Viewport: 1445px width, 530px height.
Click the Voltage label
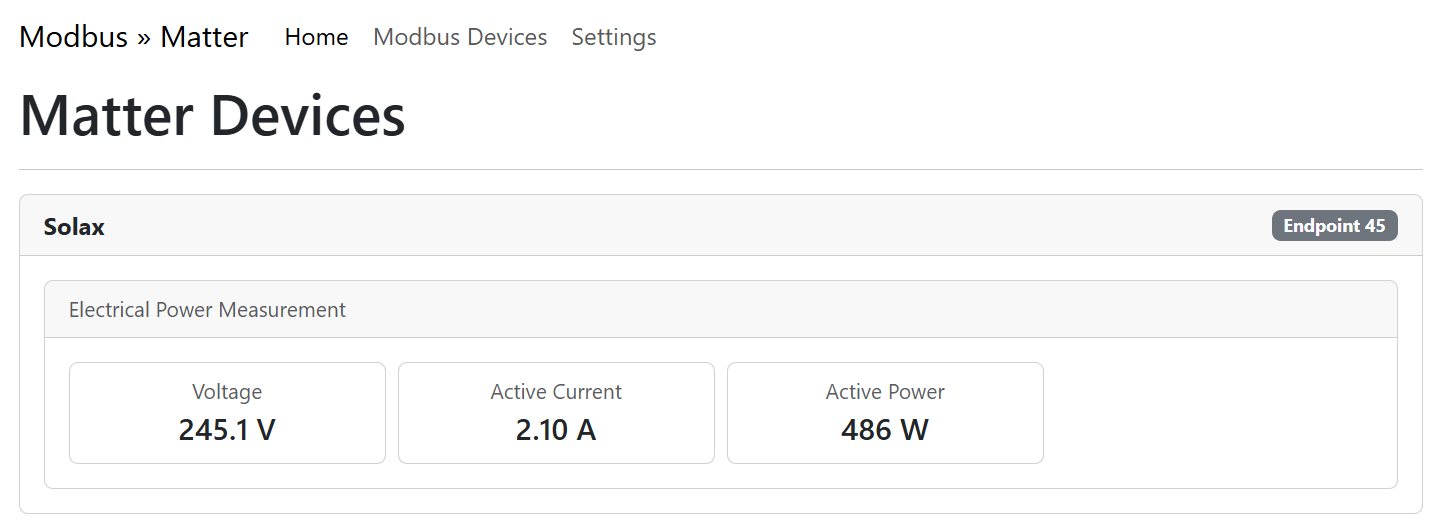click(227, 392)
